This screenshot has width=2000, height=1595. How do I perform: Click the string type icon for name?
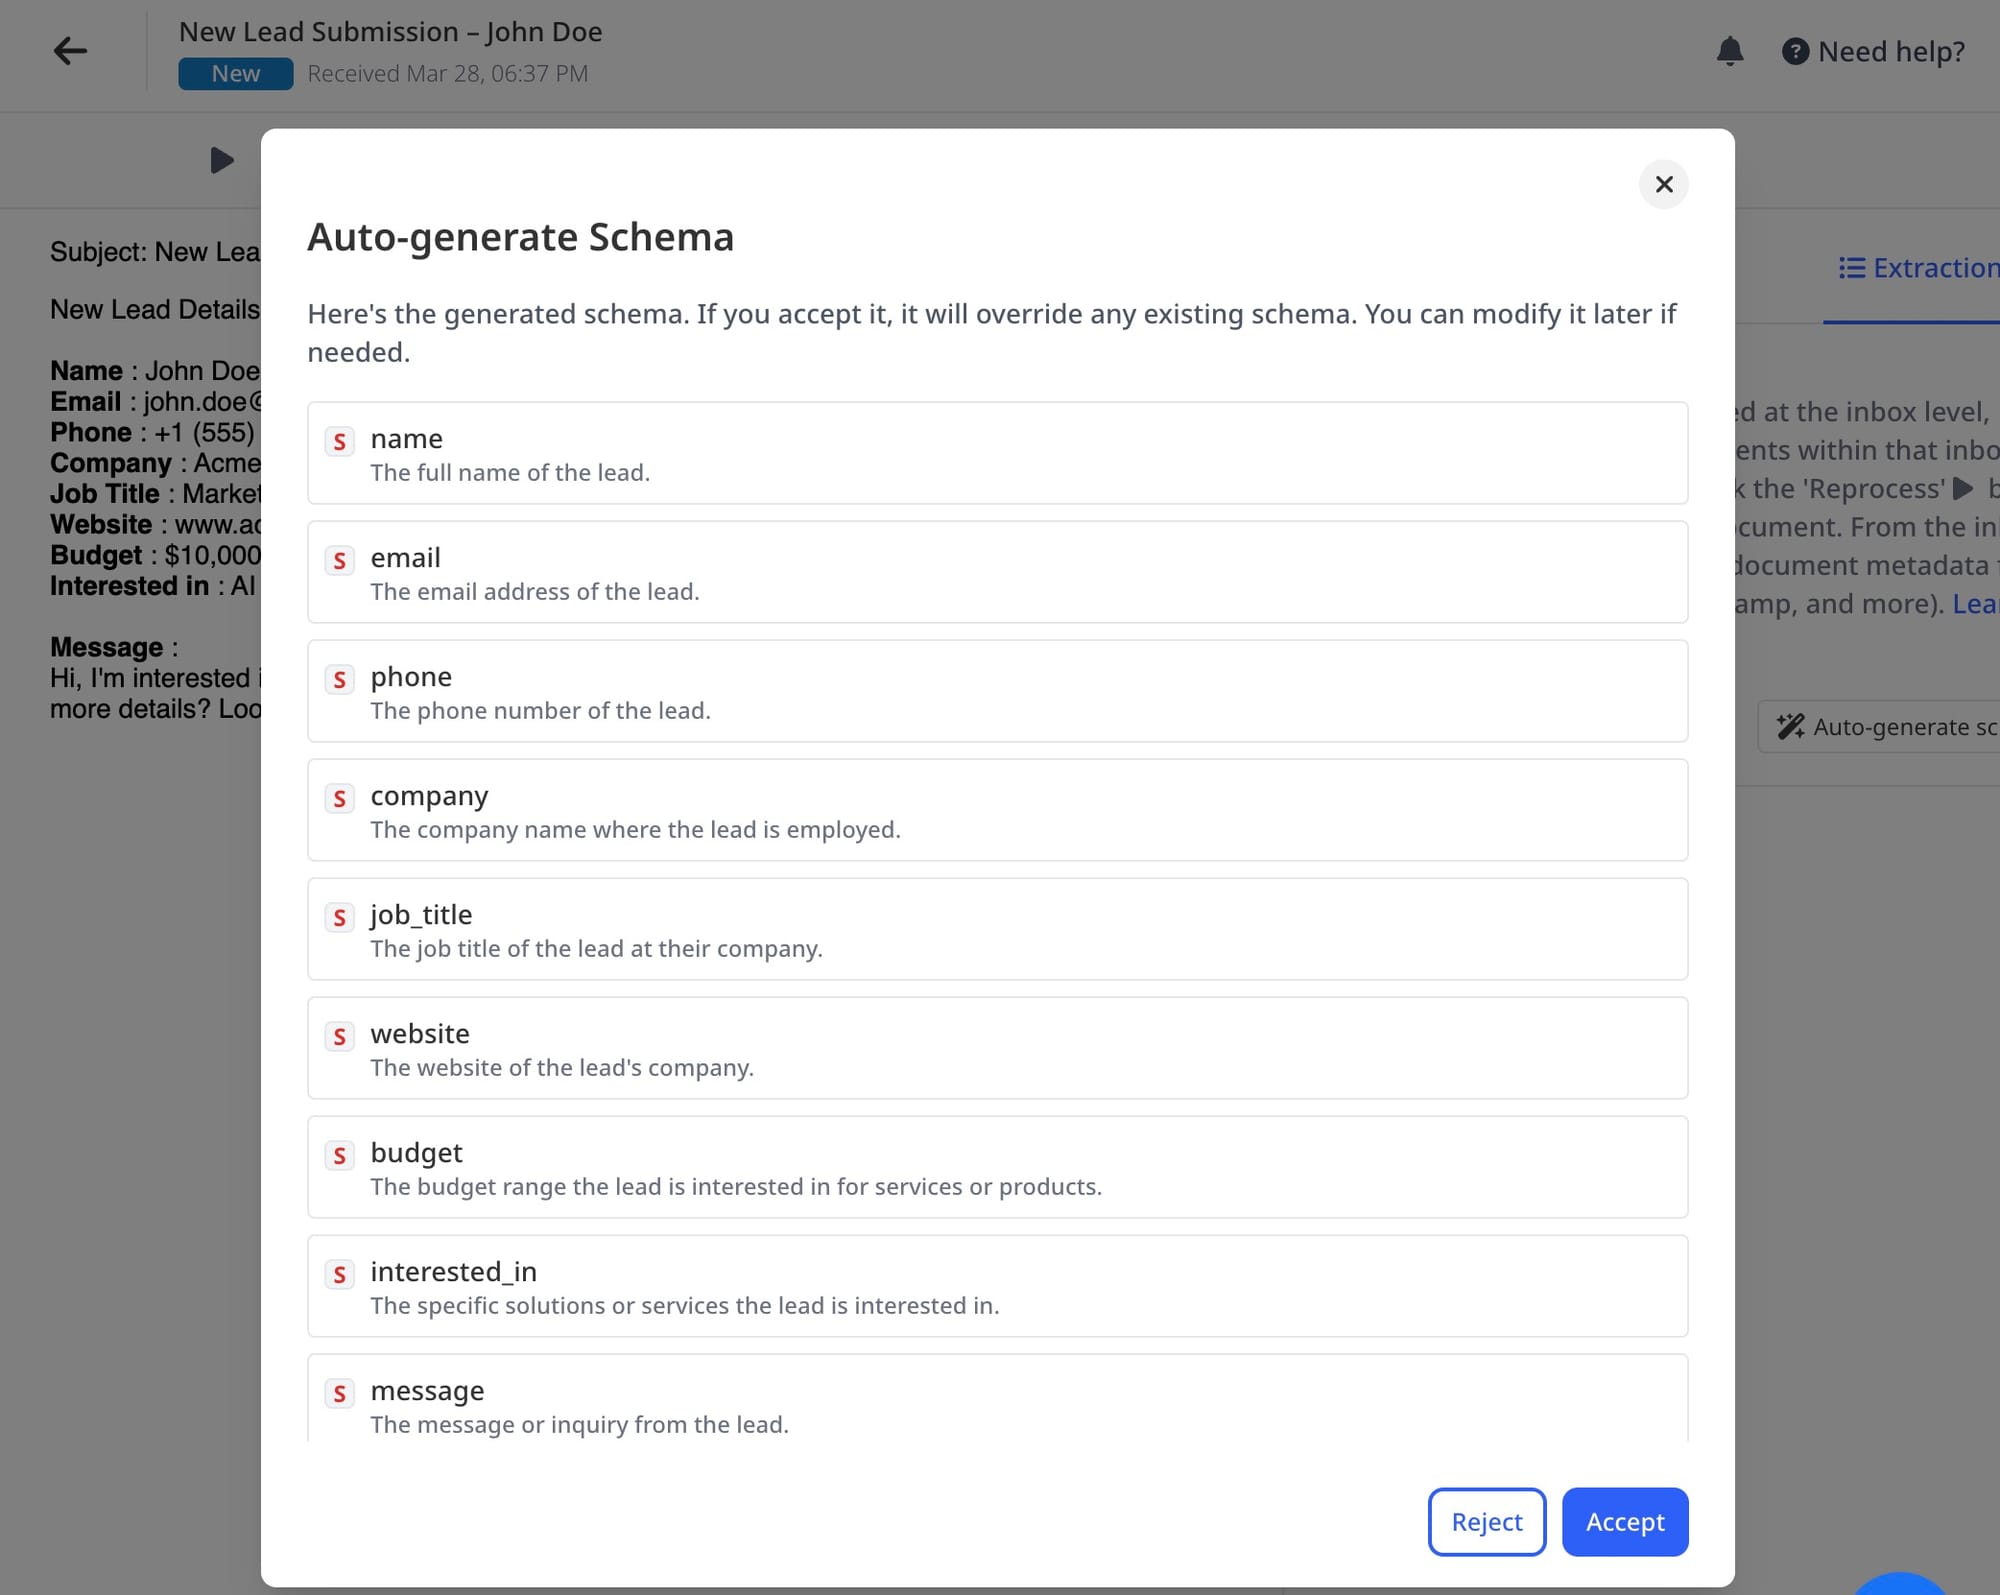[340, 442]
